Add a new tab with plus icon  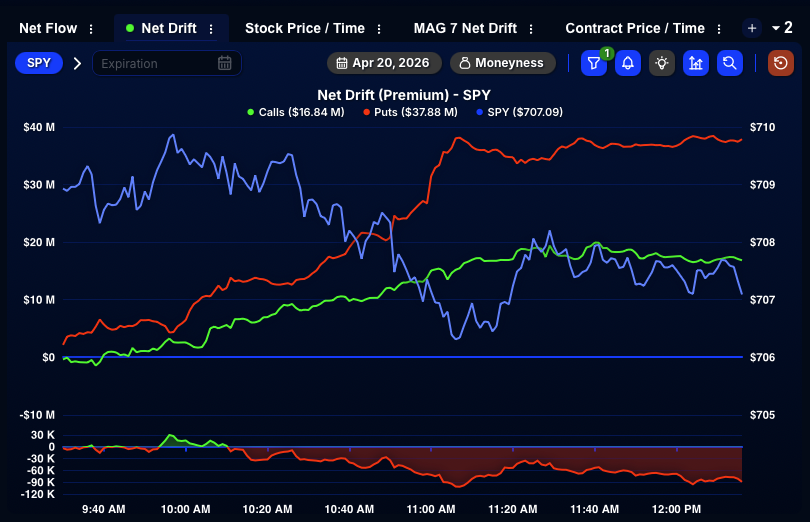pos(752,28)
